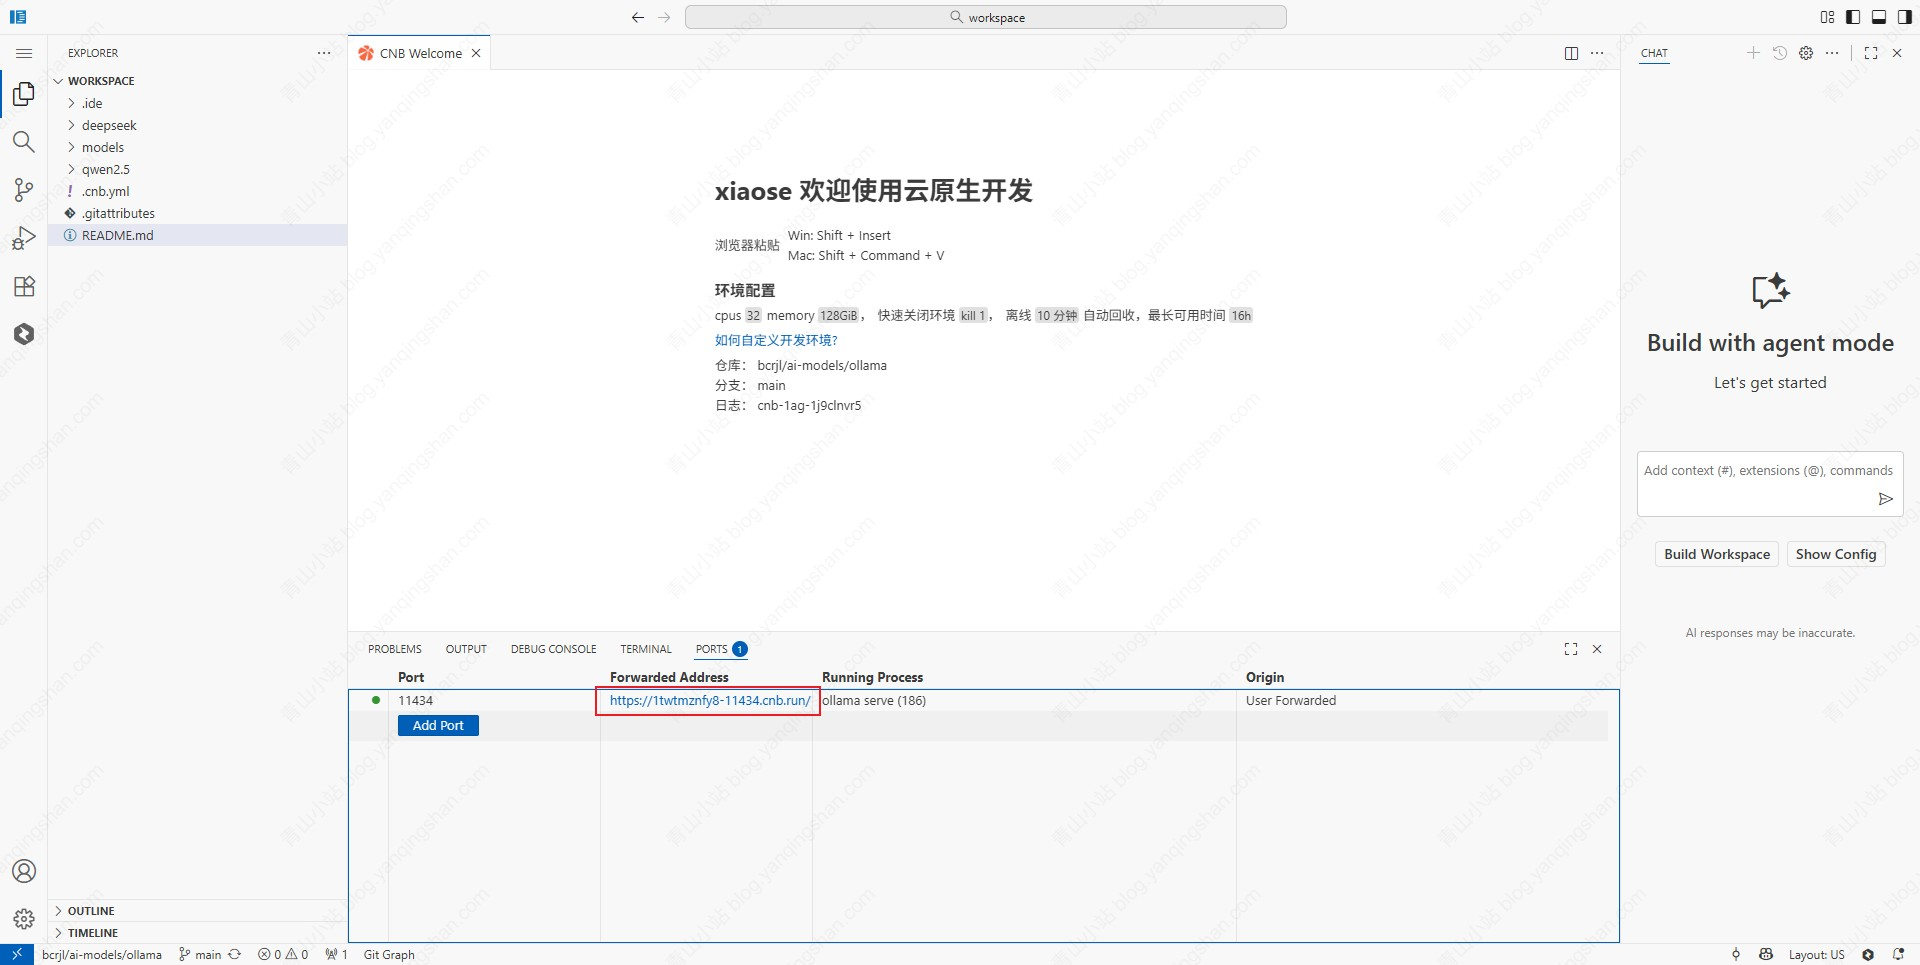Open the Run and Debug view
Screen dimensions: 1920x965
[x=24, y=238]
